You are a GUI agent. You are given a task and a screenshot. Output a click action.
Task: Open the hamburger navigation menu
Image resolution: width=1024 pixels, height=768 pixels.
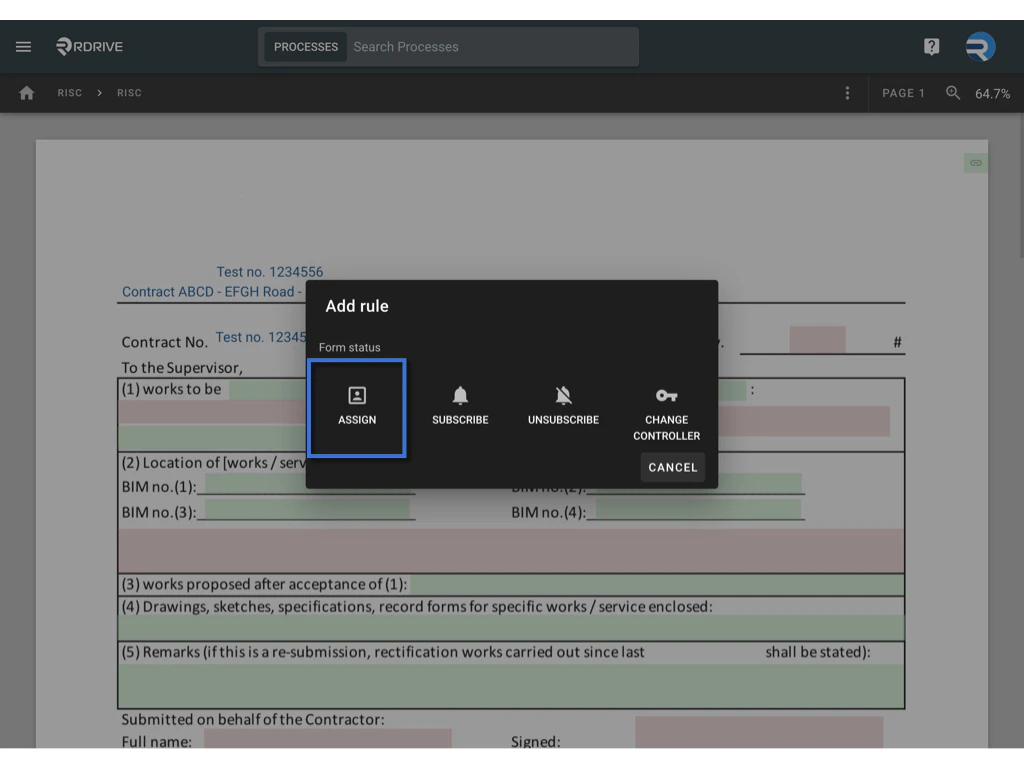point(23,46)
